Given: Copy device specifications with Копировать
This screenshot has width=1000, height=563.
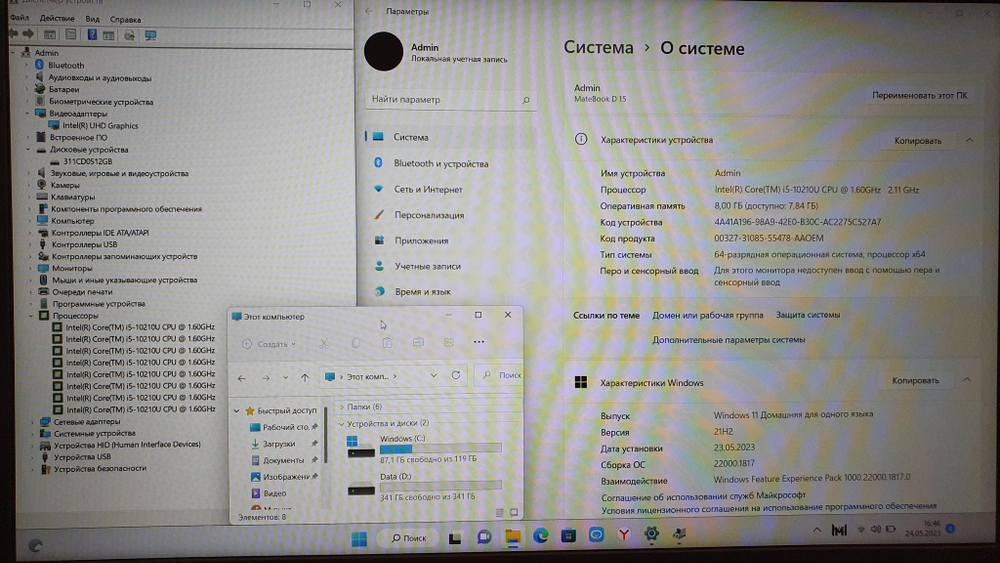Looking at the screenshot, I should [918, 140].
